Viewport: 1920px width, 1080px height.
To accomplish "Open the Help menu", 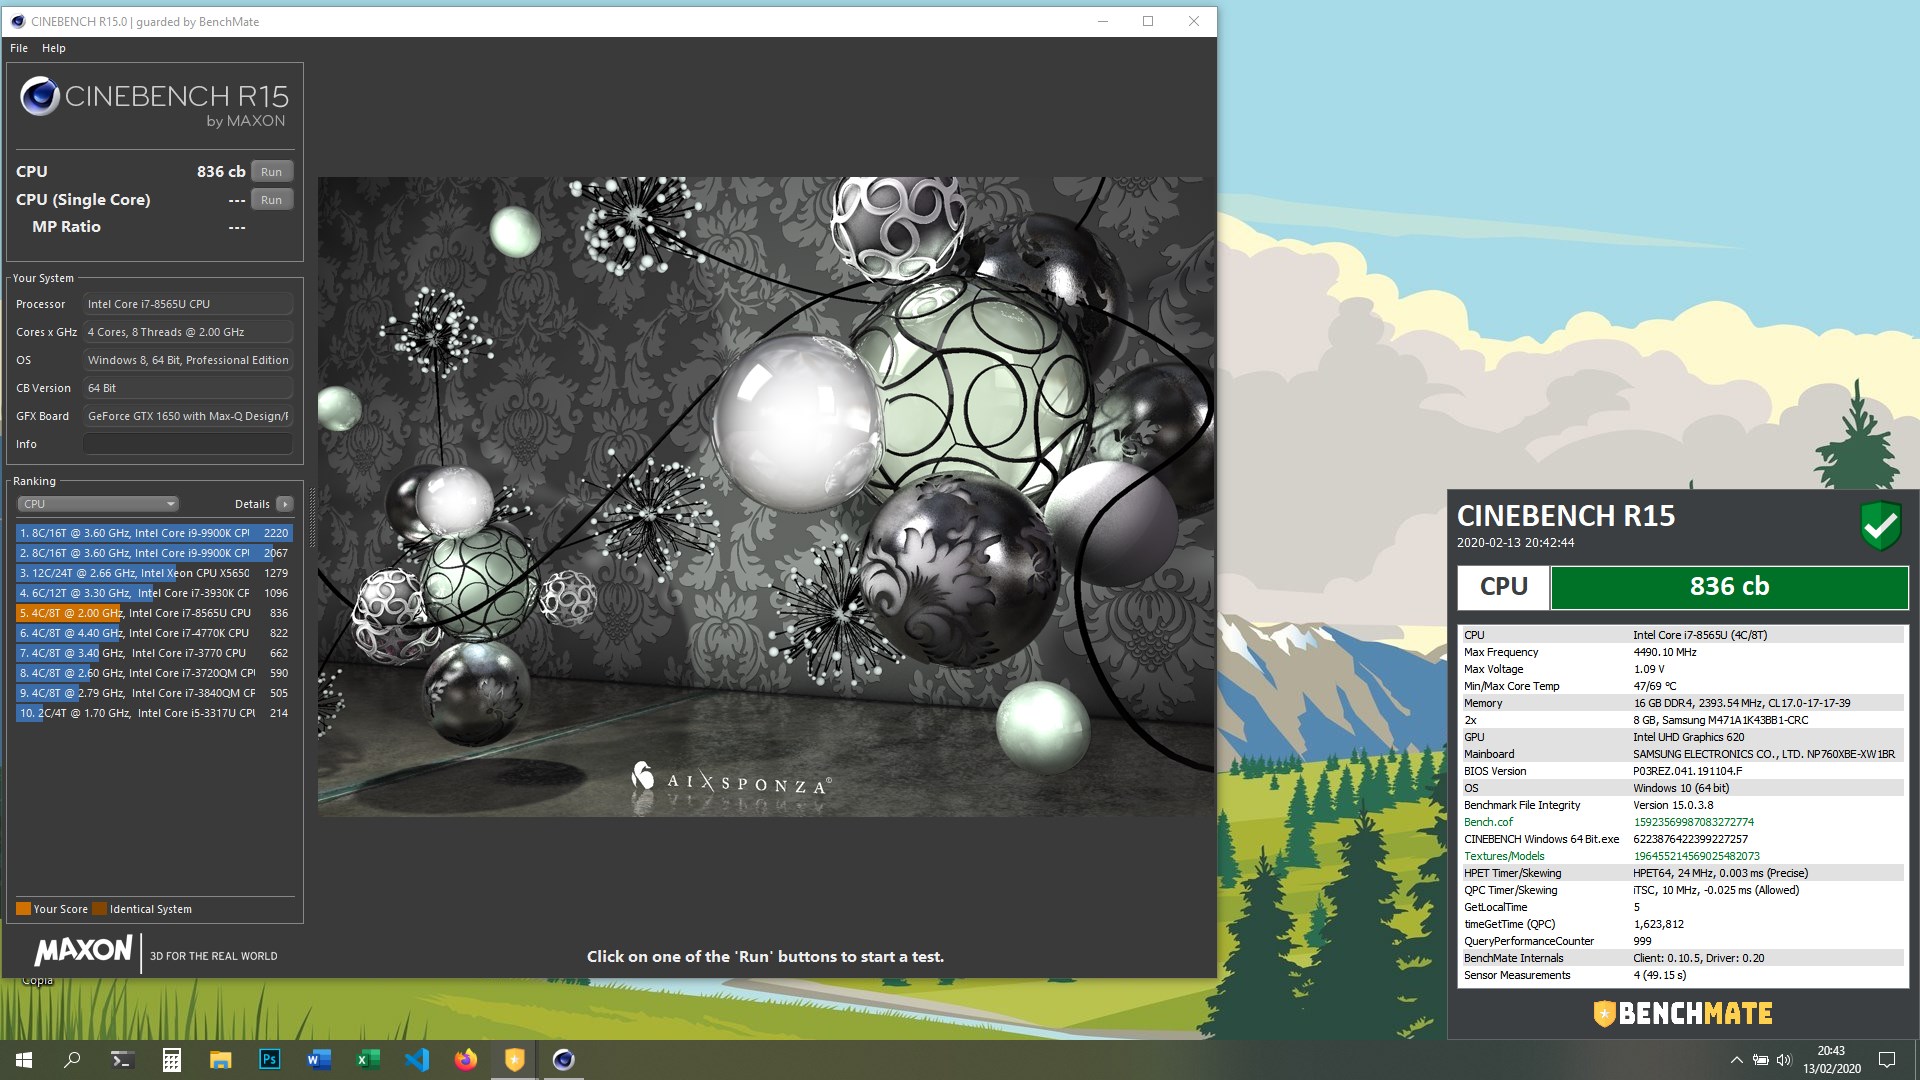I will (54, 48).
